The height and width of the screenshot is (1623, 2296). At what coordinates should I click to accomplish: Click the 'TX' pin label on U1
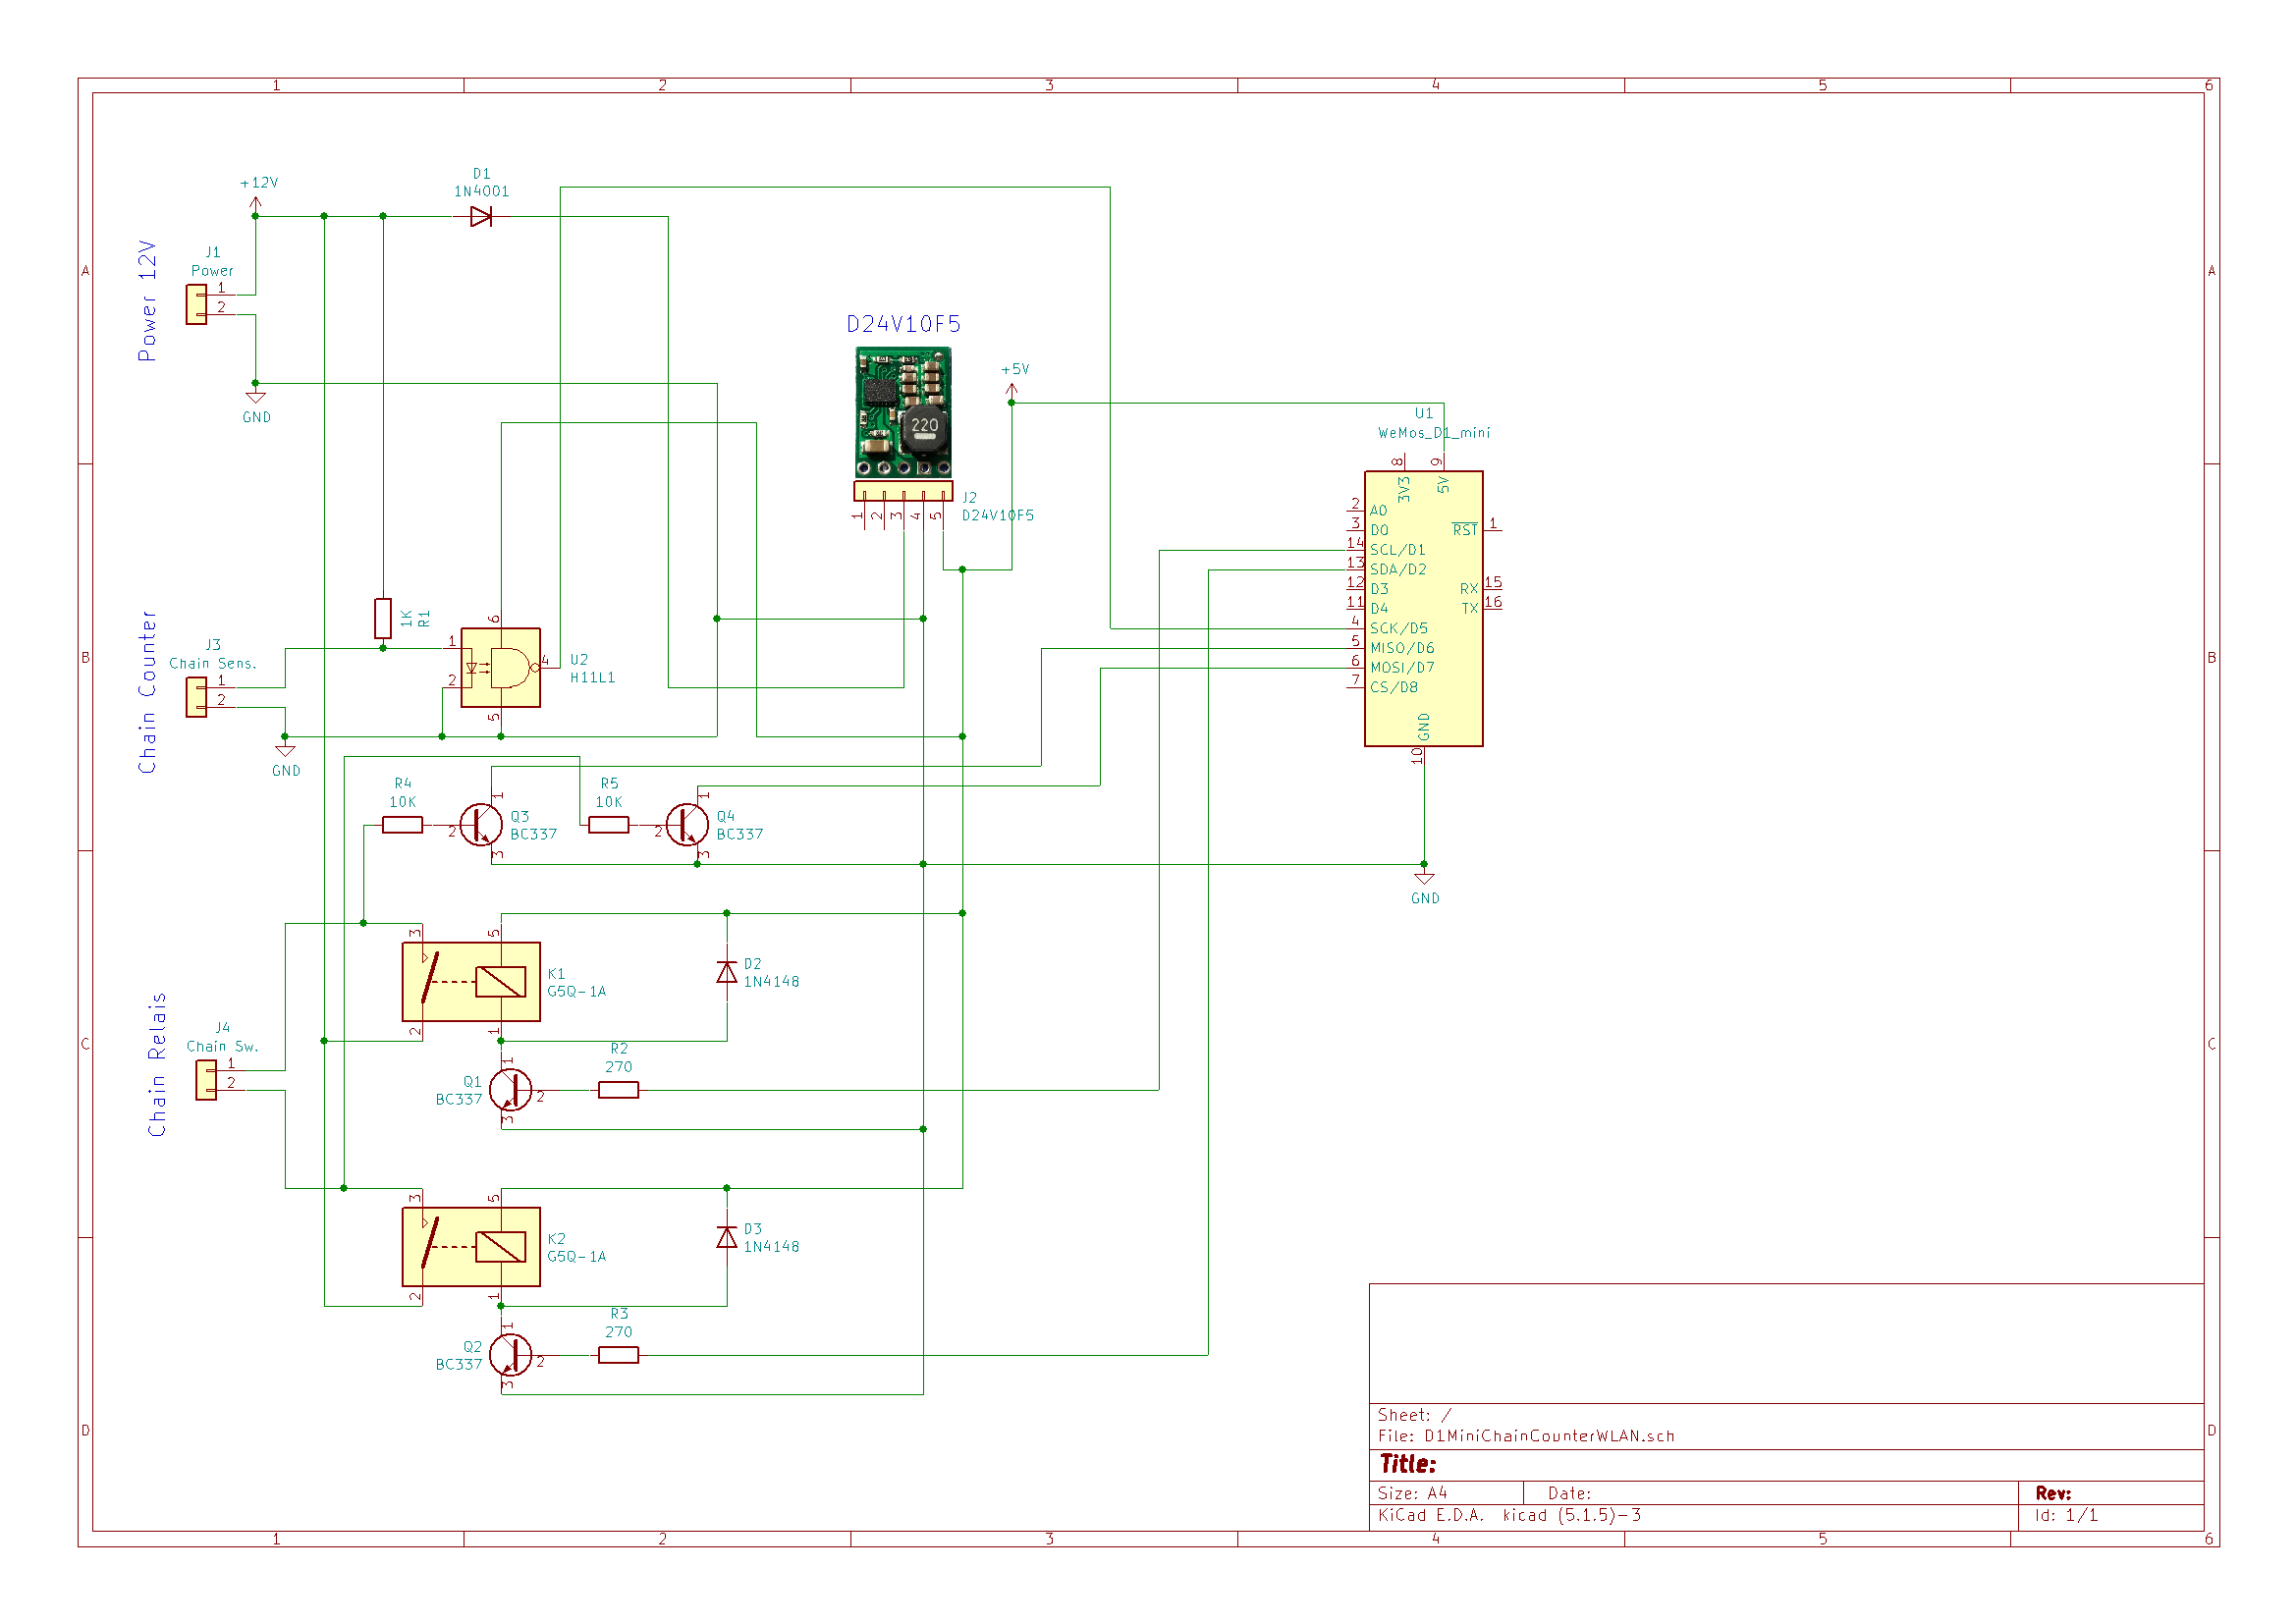(x=1470, y=609)
